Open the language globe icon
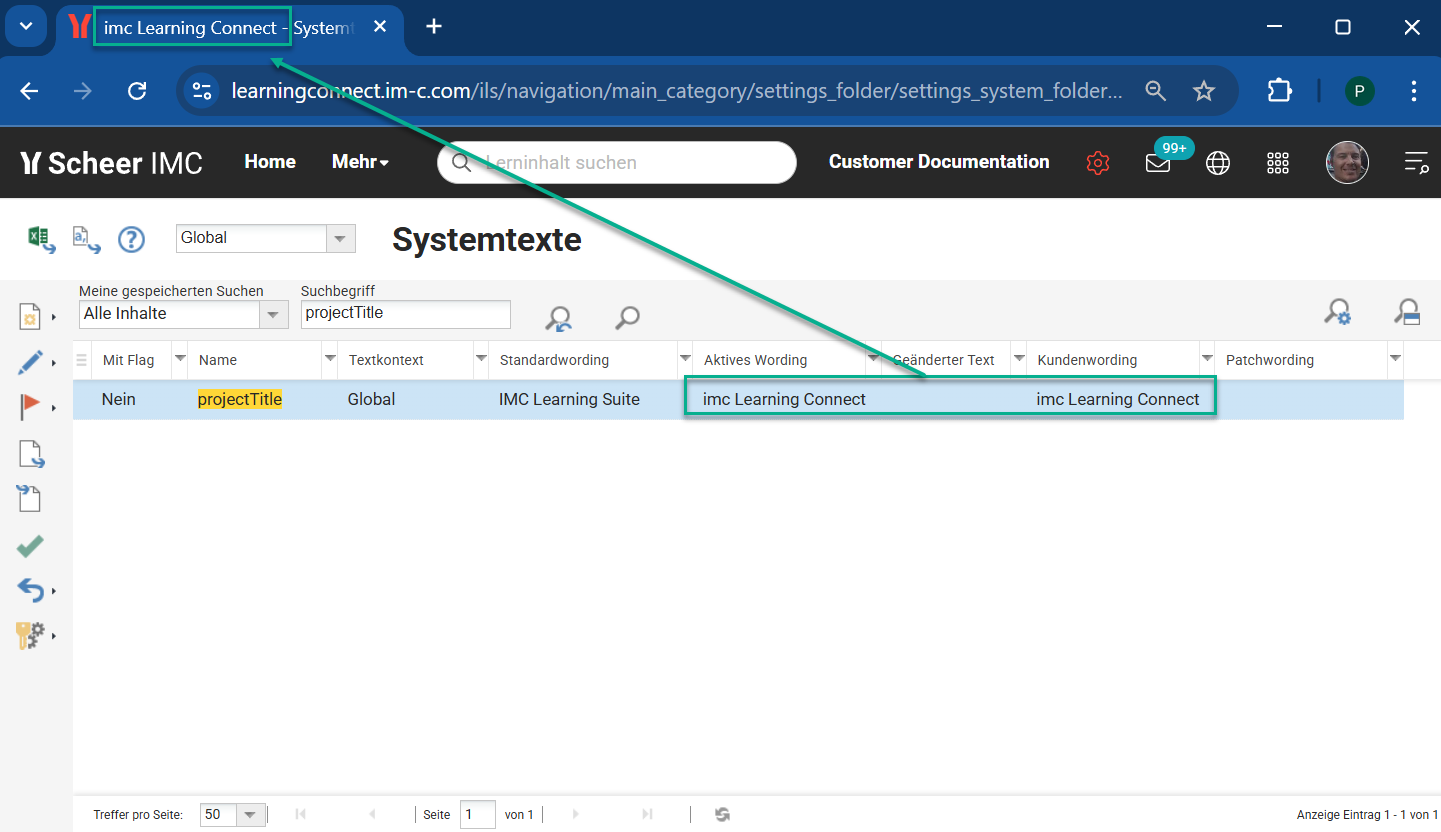Viewport: 1441px width, 832px height. click(1217, 162)
